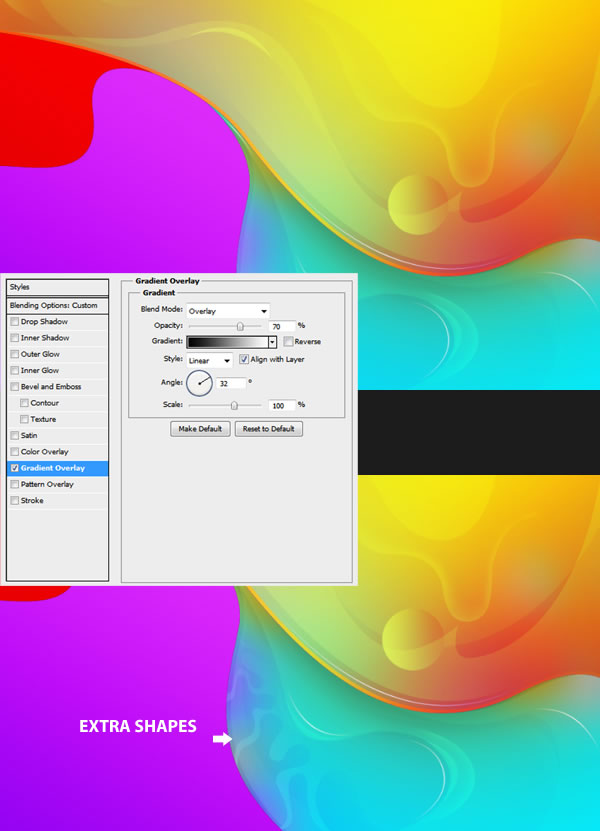Enable the Pattern Overlay checkbox
The width and height of the screenshot is (600, 831).
tap(15, 484)
